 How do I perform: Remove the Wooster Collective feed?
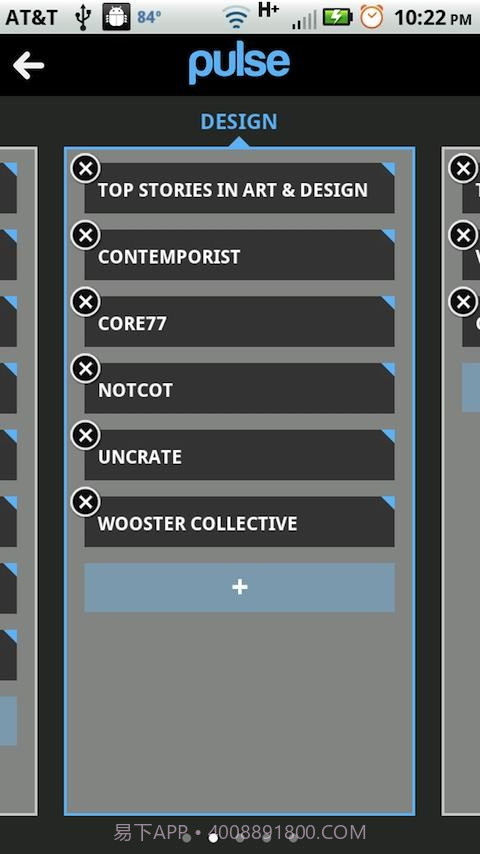[x=86, y=502]
